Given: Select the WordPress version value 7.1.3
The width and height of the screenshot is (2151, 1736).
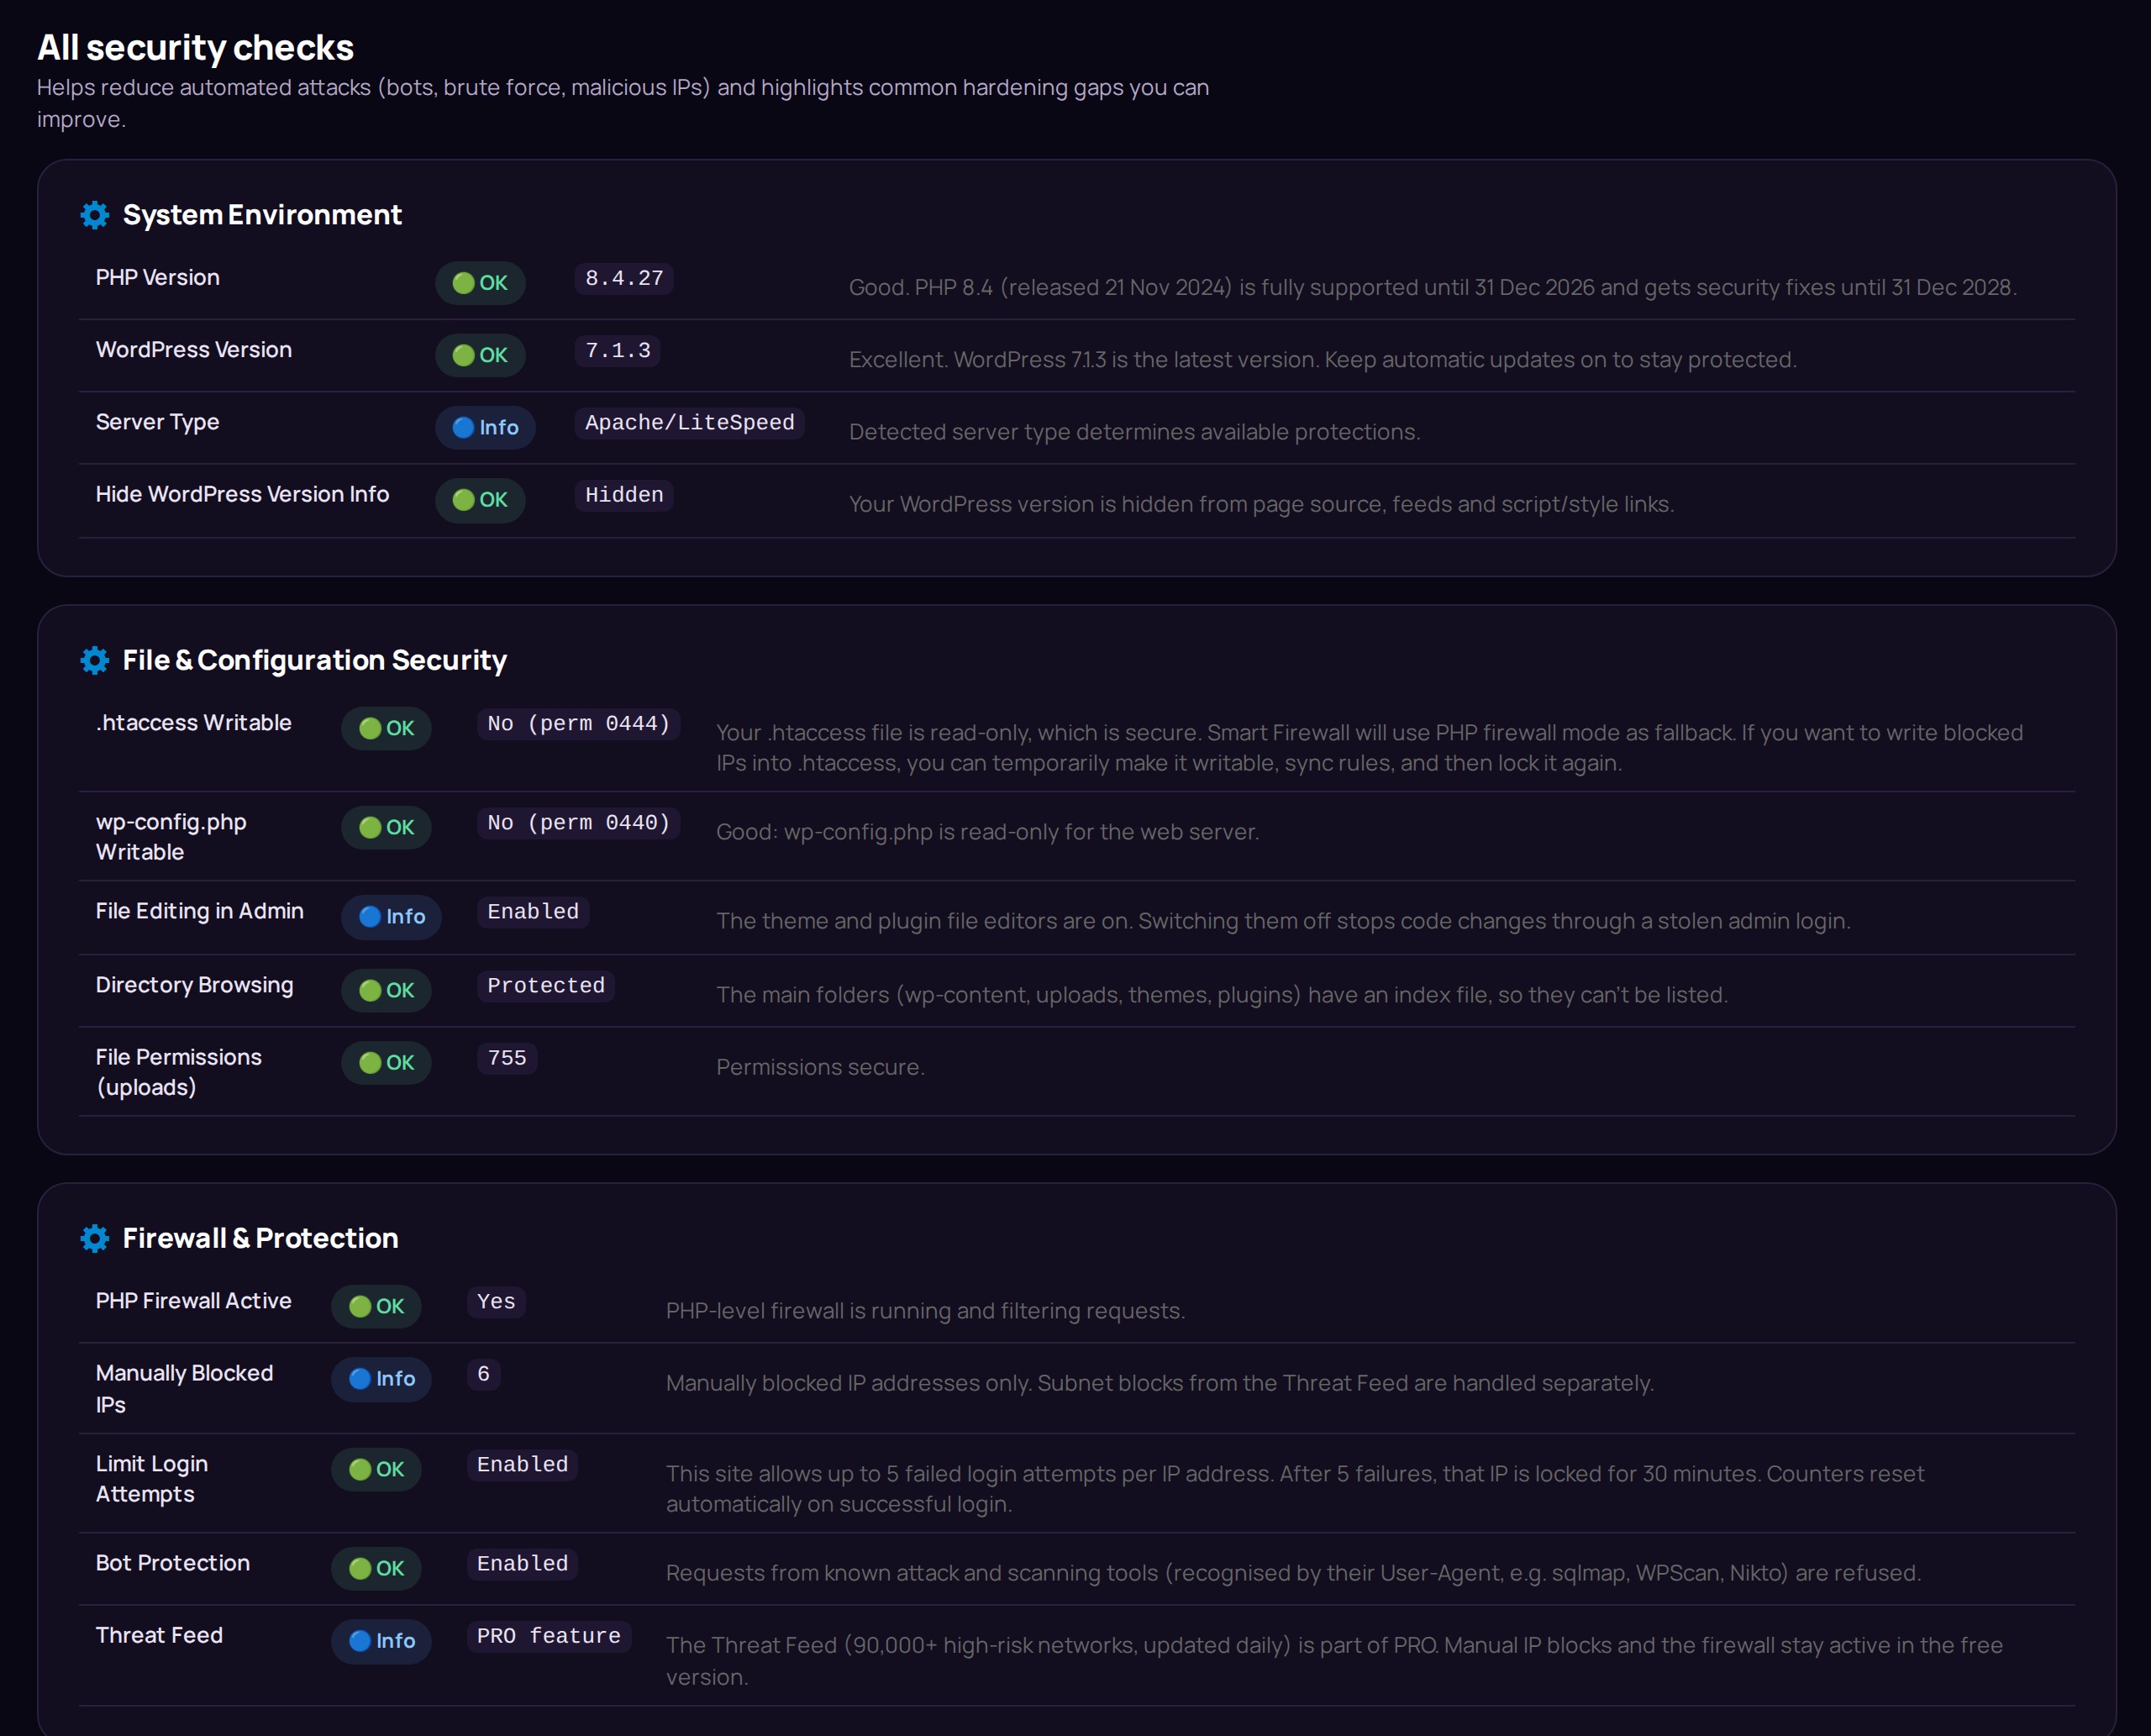Looking at the screenshot, I should click(617, 351).
